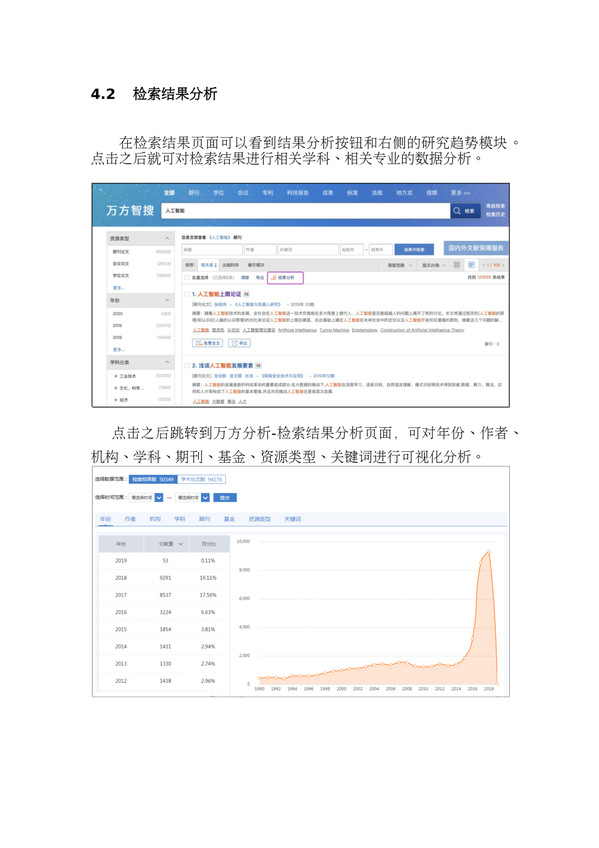599x848 pixels.
Task: Click the M badge beside second result title
Action: [258, 366]
